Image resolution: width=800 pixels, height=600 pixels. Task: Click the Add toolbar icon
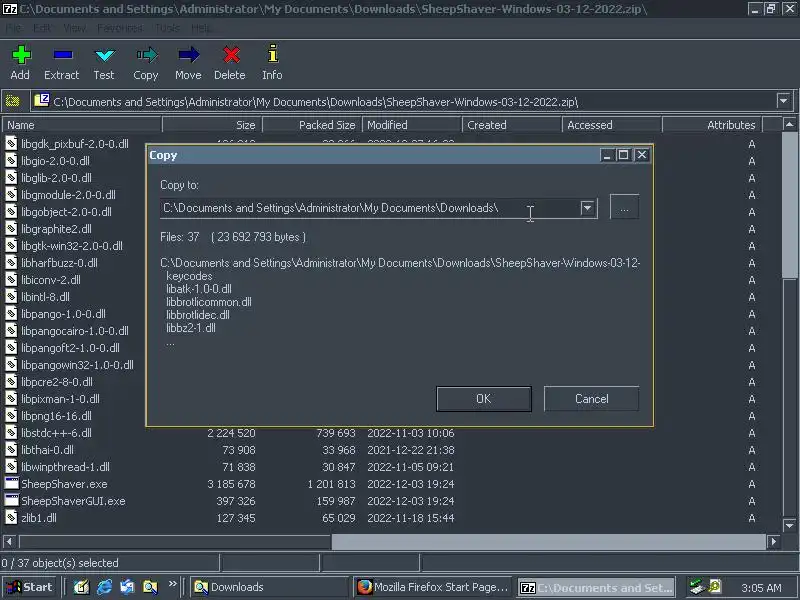tap(21, 55)
